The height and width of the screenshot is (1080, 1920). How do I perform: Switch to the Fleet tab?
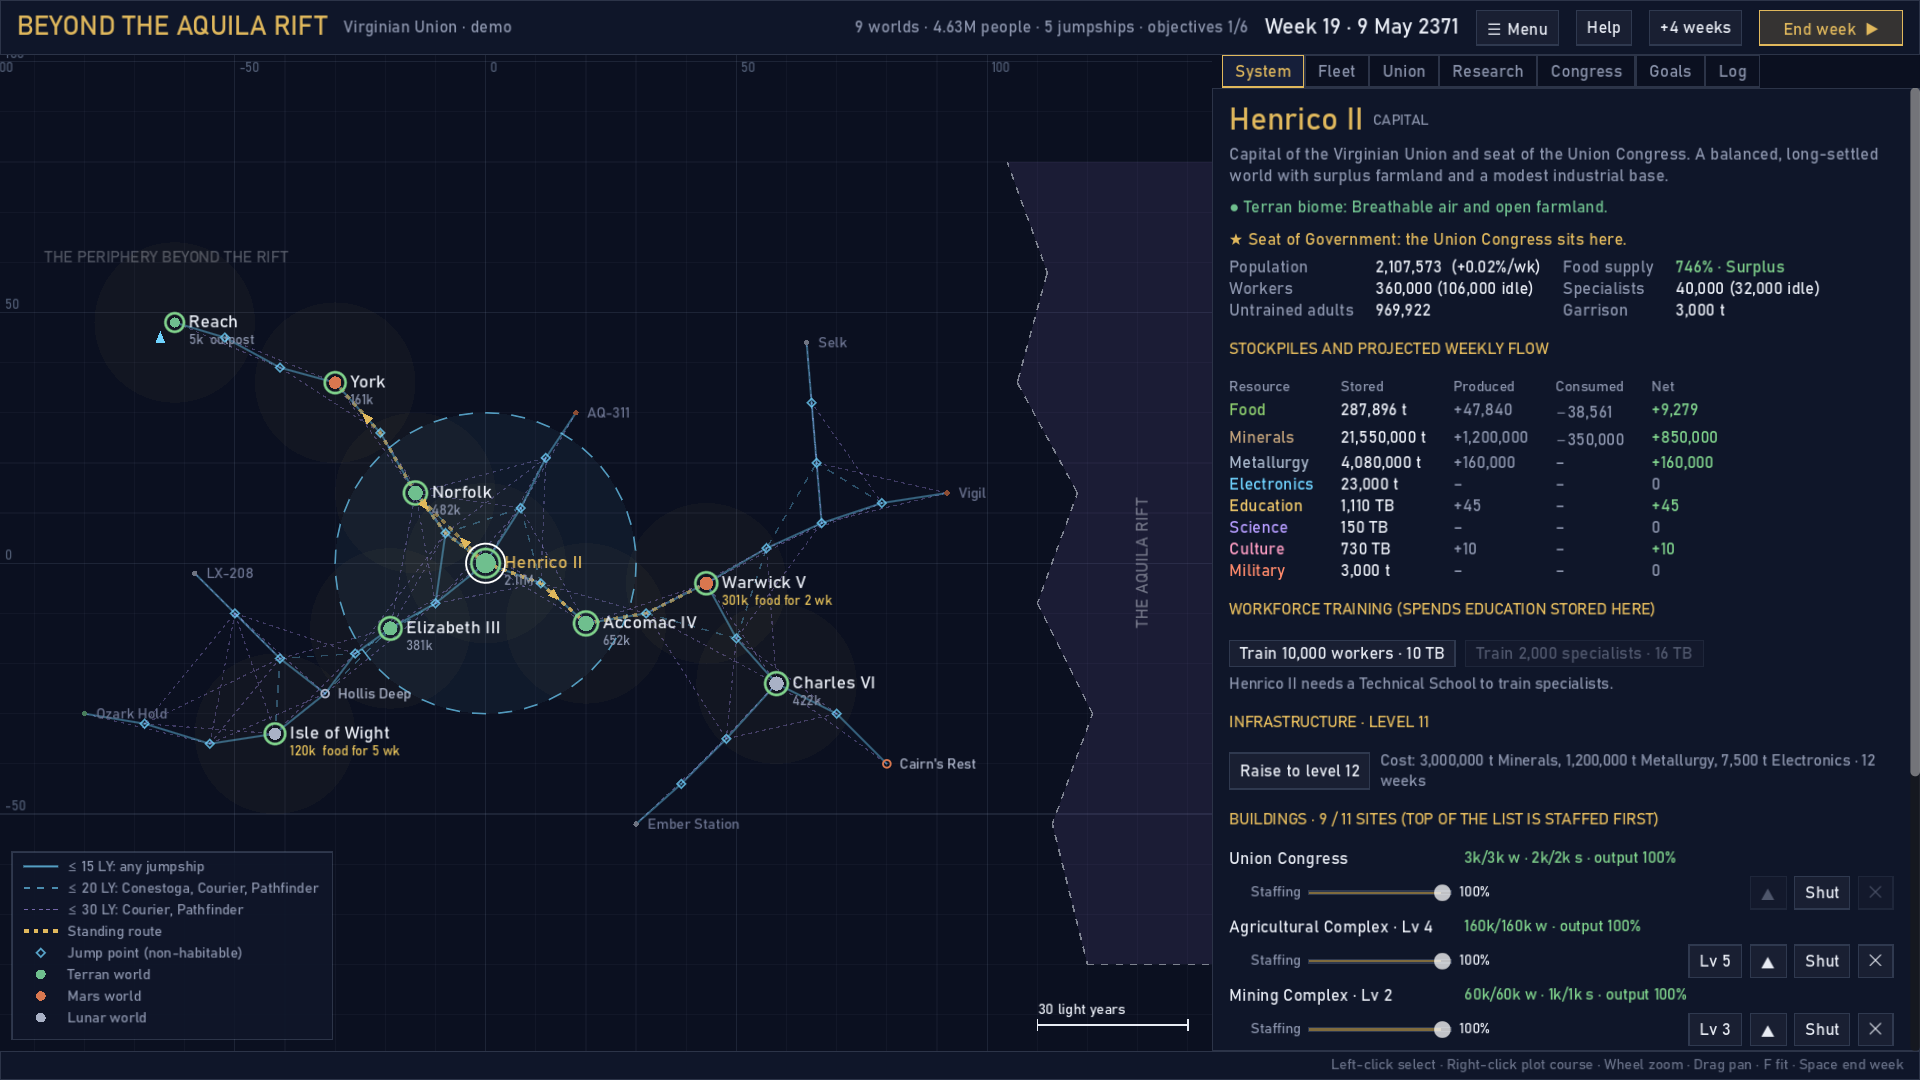[1336, 72]
